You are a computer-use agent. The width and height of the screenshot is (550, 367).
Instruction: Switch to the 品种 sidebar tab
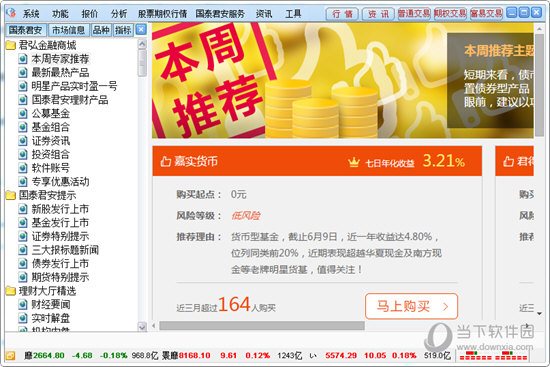pyautogui.click(x=101, y=30)
